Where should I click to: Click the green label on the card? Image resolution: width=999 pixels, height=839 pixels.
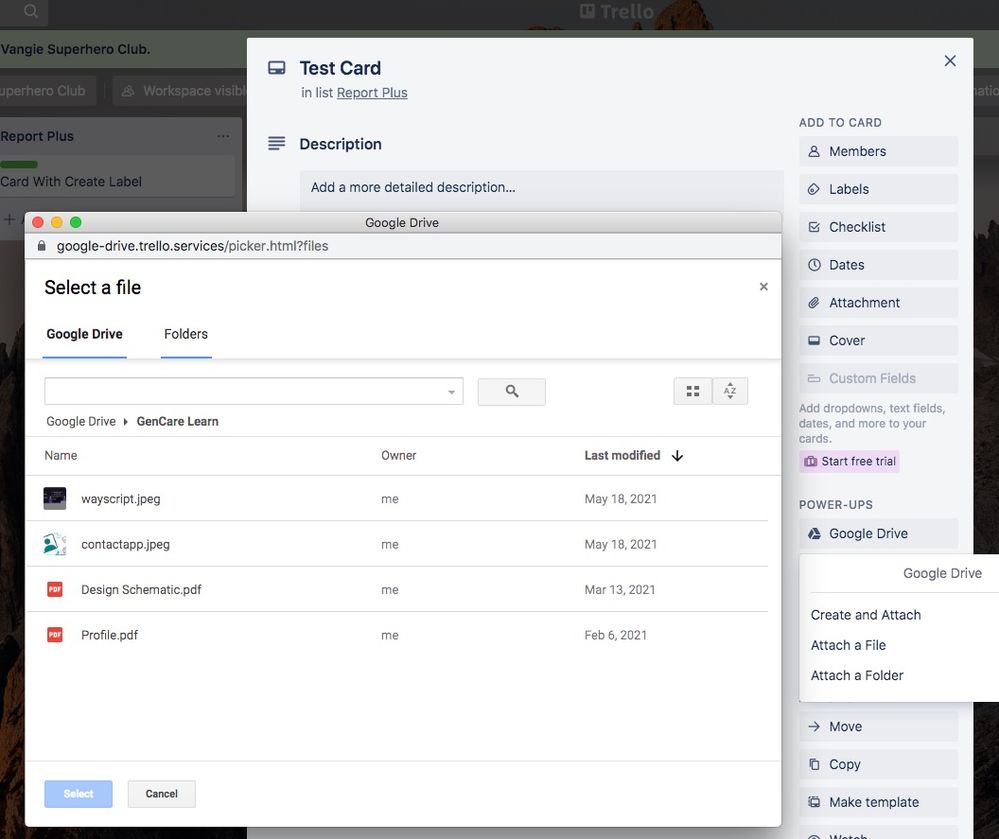coord(18,164)
